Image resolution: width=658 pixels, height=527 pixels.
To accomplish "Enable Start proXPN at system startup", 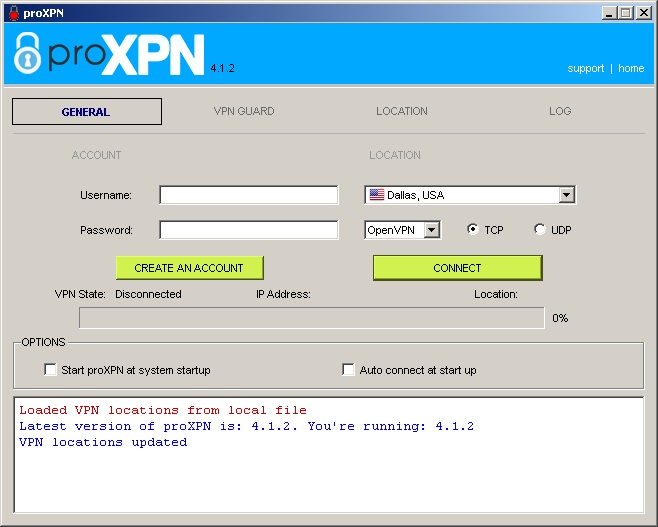I will point(50,370).
